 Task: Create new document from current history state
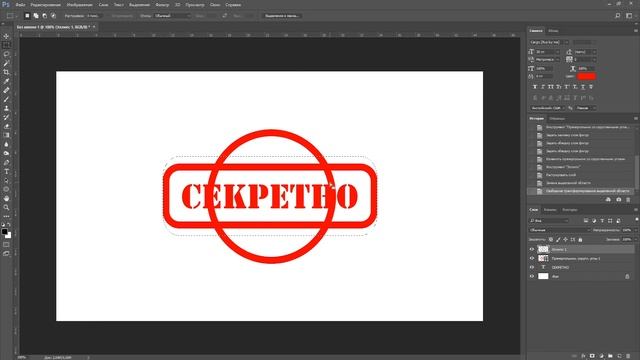click(x=608, y=200)
